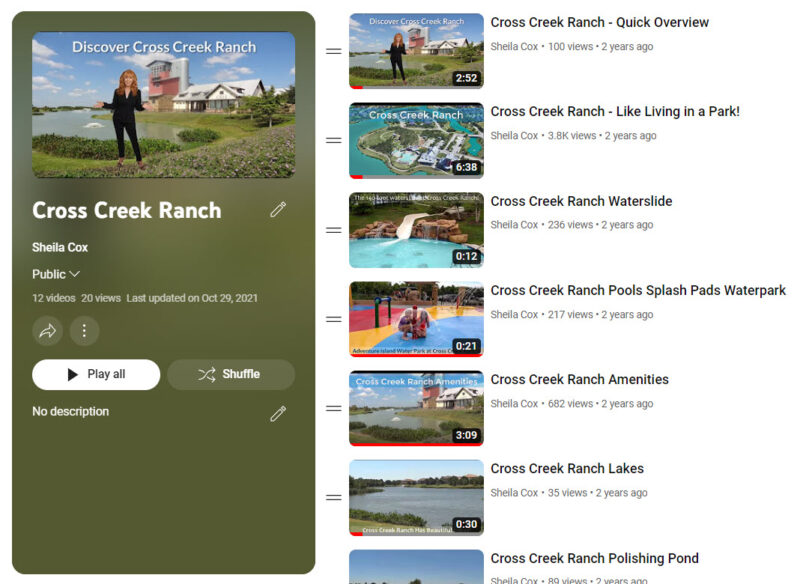Click reorder handle beside Splash Pads video
800x584 pixels.
pos(334,319)
